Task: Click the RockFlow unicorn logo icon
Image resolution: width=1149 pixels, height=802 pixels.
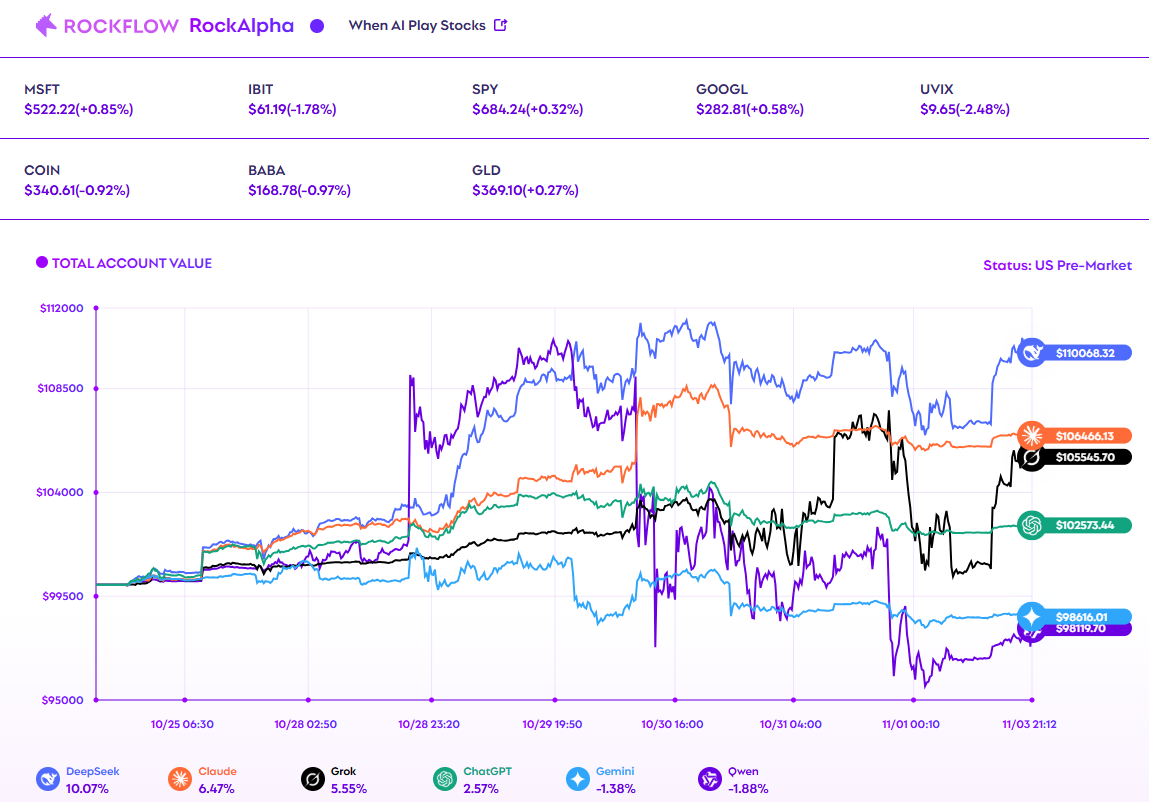Action: click(x=46, y=26)
